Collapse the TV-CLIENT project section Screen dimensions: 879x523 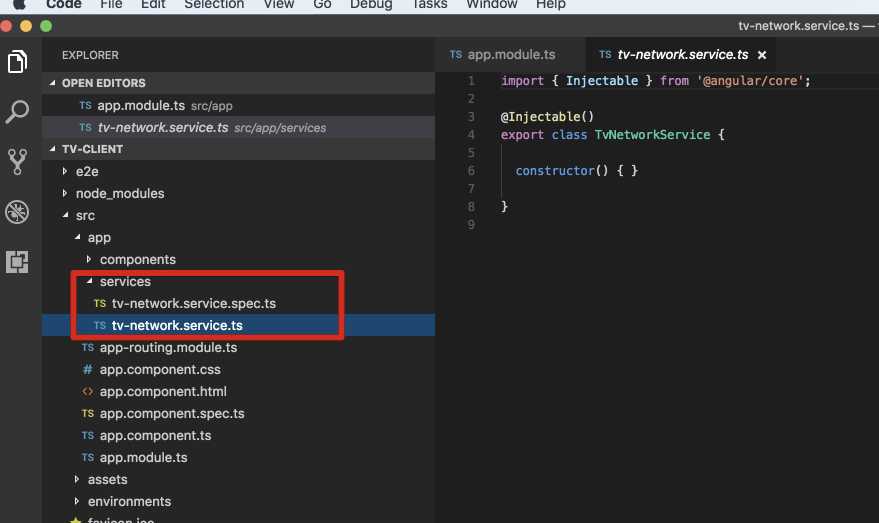52,149
